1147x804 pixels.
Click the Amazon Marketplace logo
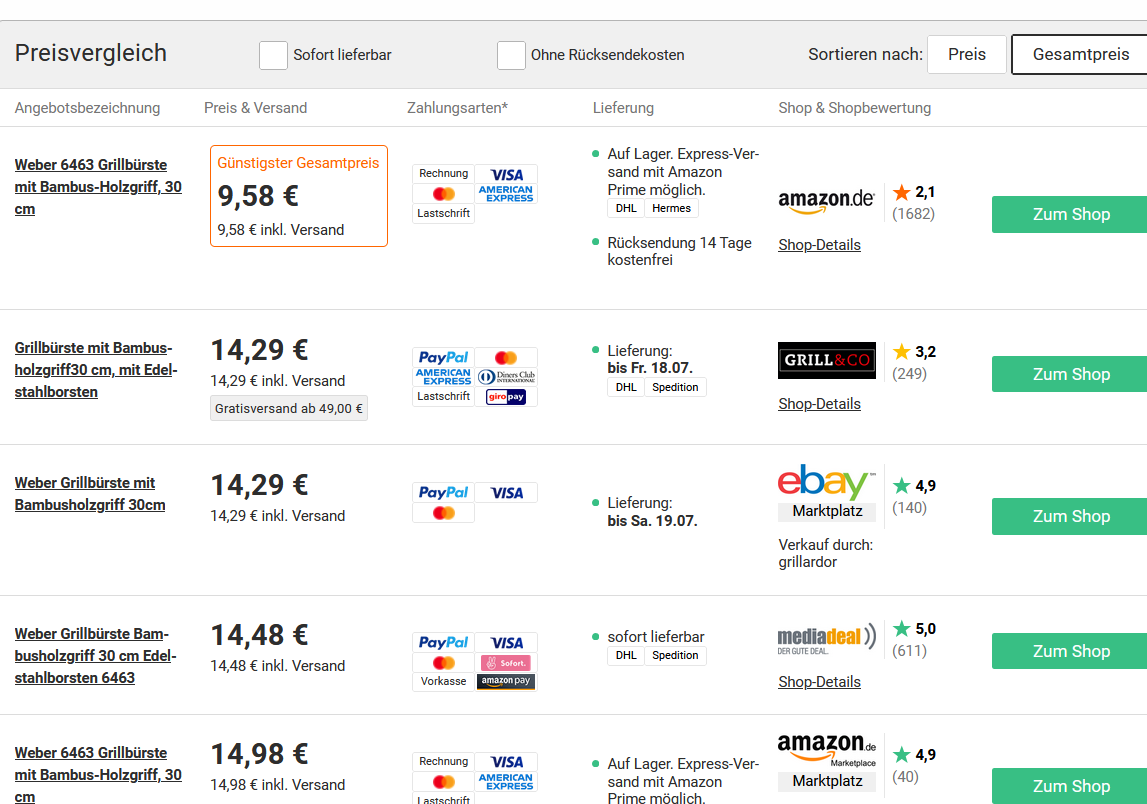click(827, 762)
